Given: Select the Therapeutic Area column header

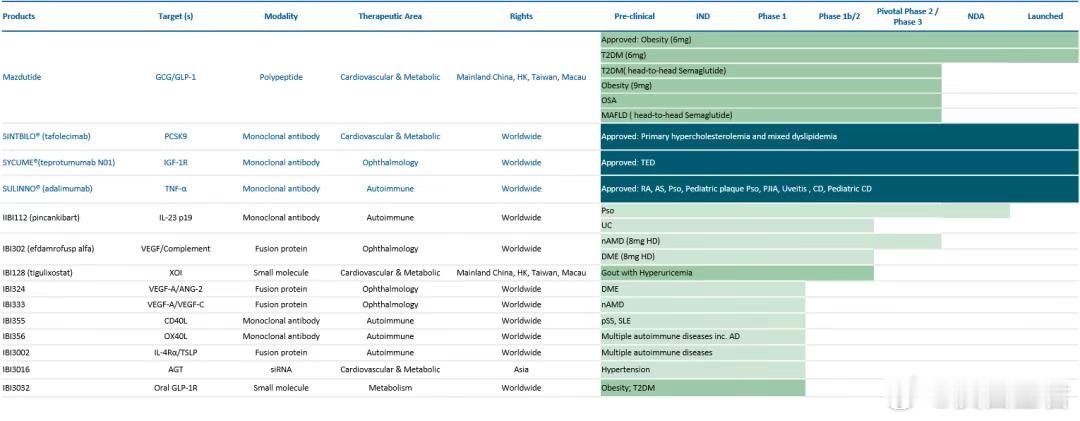Looking at the screenshot, I should pyautogui.click(x=390, y=16).
